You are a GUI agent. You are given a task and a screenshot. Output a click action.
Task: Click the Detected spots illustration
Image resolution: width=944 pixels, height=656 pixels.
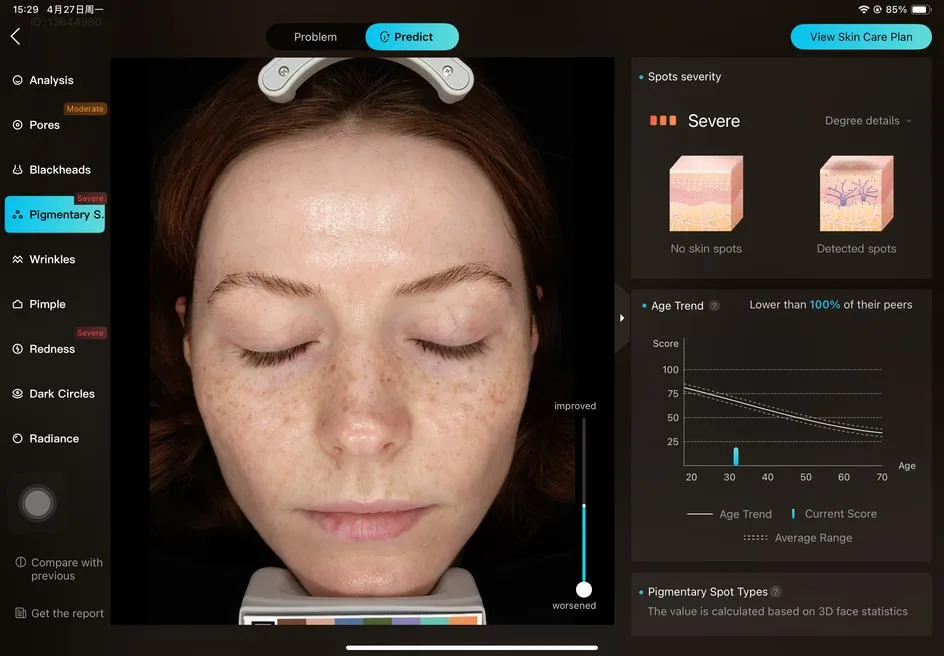pos(856,193)
